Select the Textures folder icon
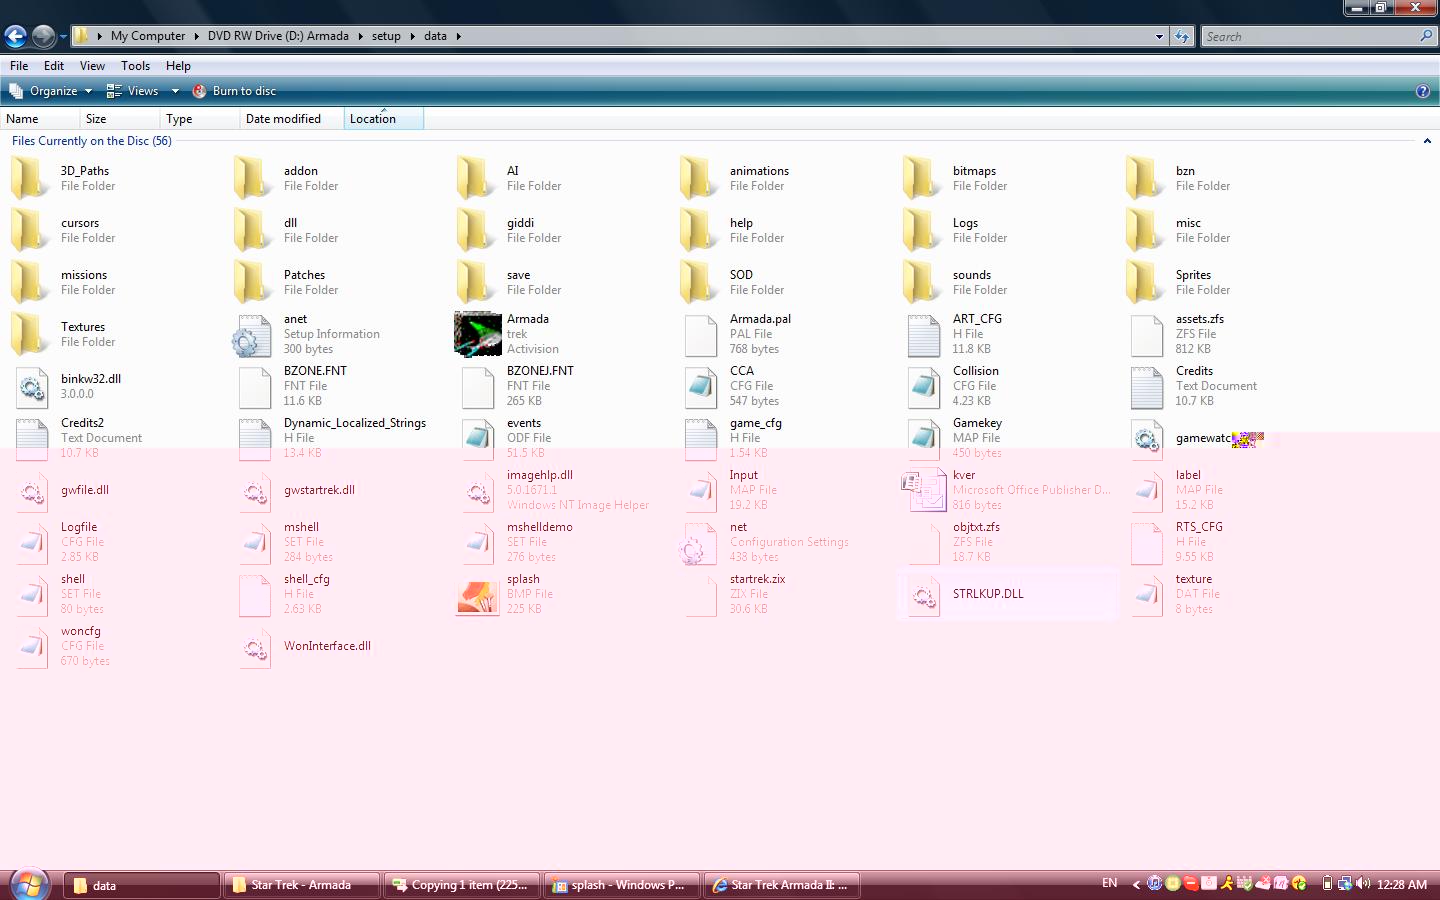 click(x=30, y=334)
